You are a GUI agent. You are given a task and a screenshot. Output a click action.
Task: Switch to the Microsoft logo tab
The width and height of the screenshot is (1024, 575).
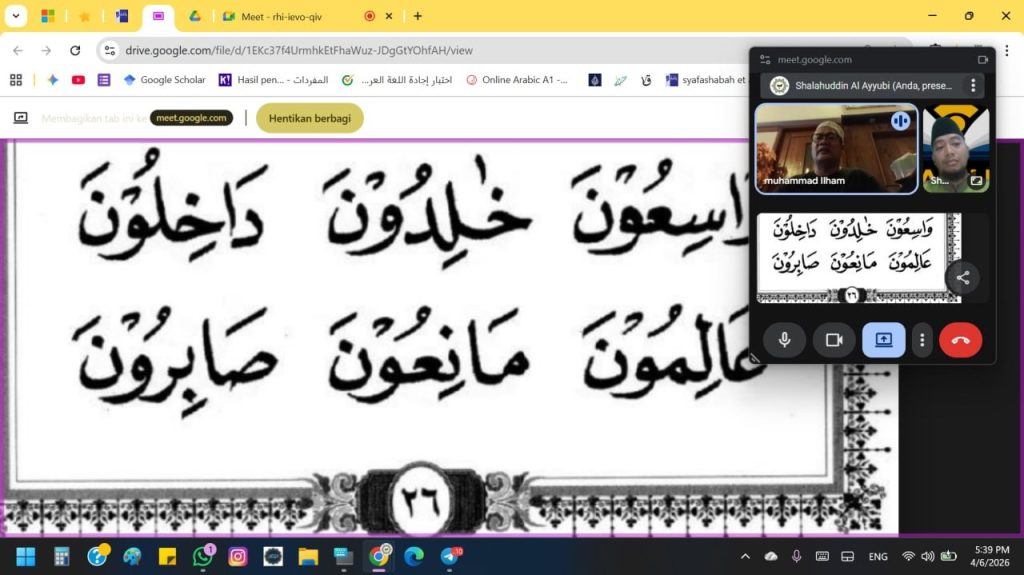(48, 16)
